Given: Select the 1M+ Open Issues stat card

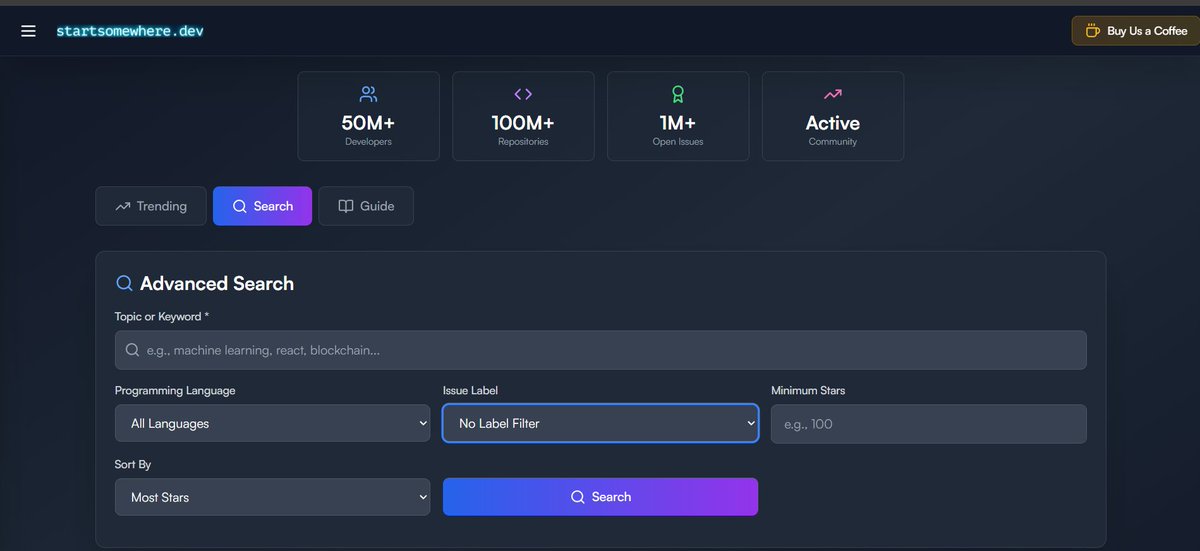Looking at the screenshot, I should tap(678, 116).
